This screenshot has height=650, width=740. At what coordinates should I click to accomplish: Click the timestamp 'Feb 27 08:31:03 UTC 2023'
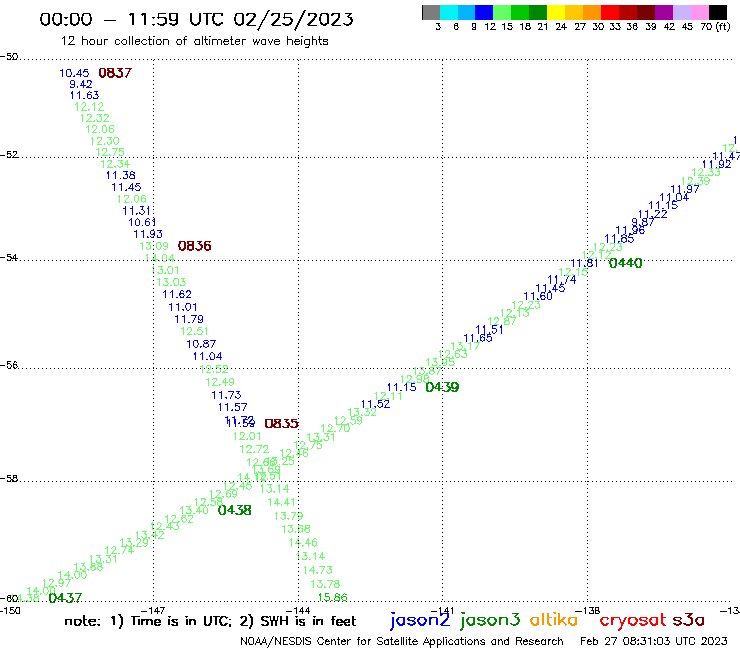point(654,641)
